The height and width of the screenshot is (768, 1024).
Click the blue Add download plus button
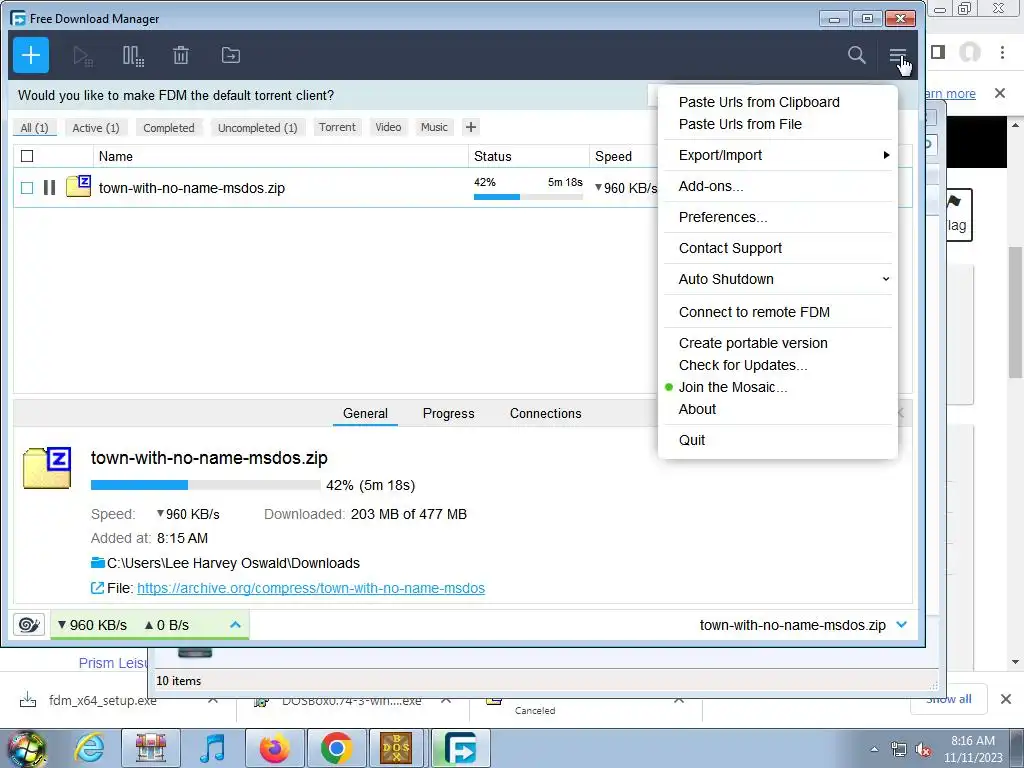click(31, 55)
